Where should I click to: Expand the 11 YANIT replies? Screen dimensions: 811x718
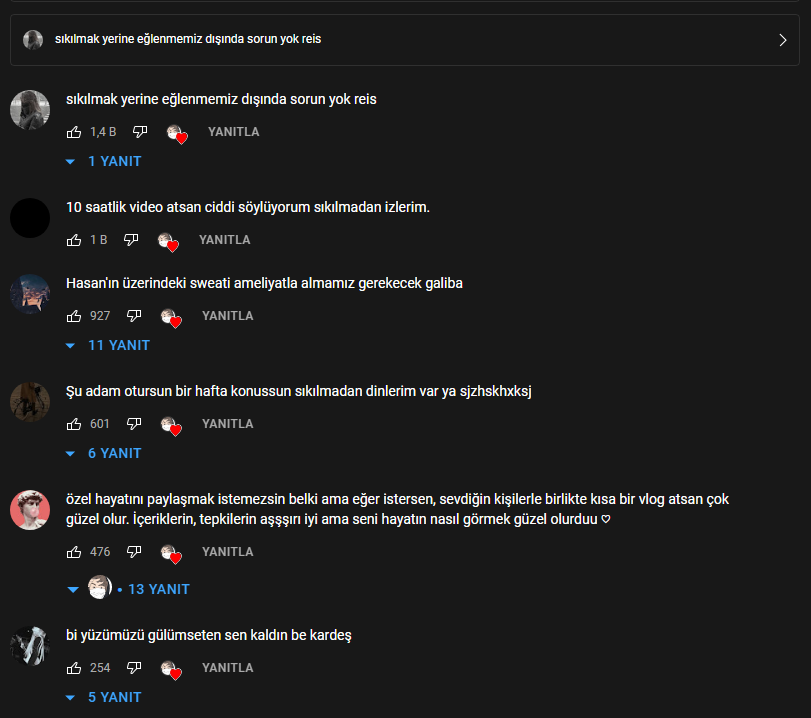[108, 345]
